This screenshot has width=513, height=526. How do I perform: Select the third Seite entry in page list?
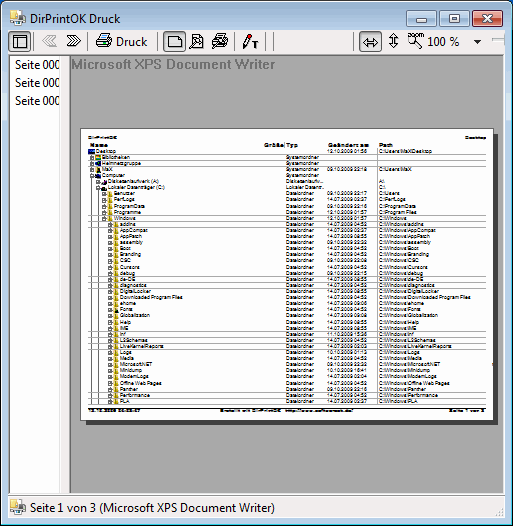point(37,101)
